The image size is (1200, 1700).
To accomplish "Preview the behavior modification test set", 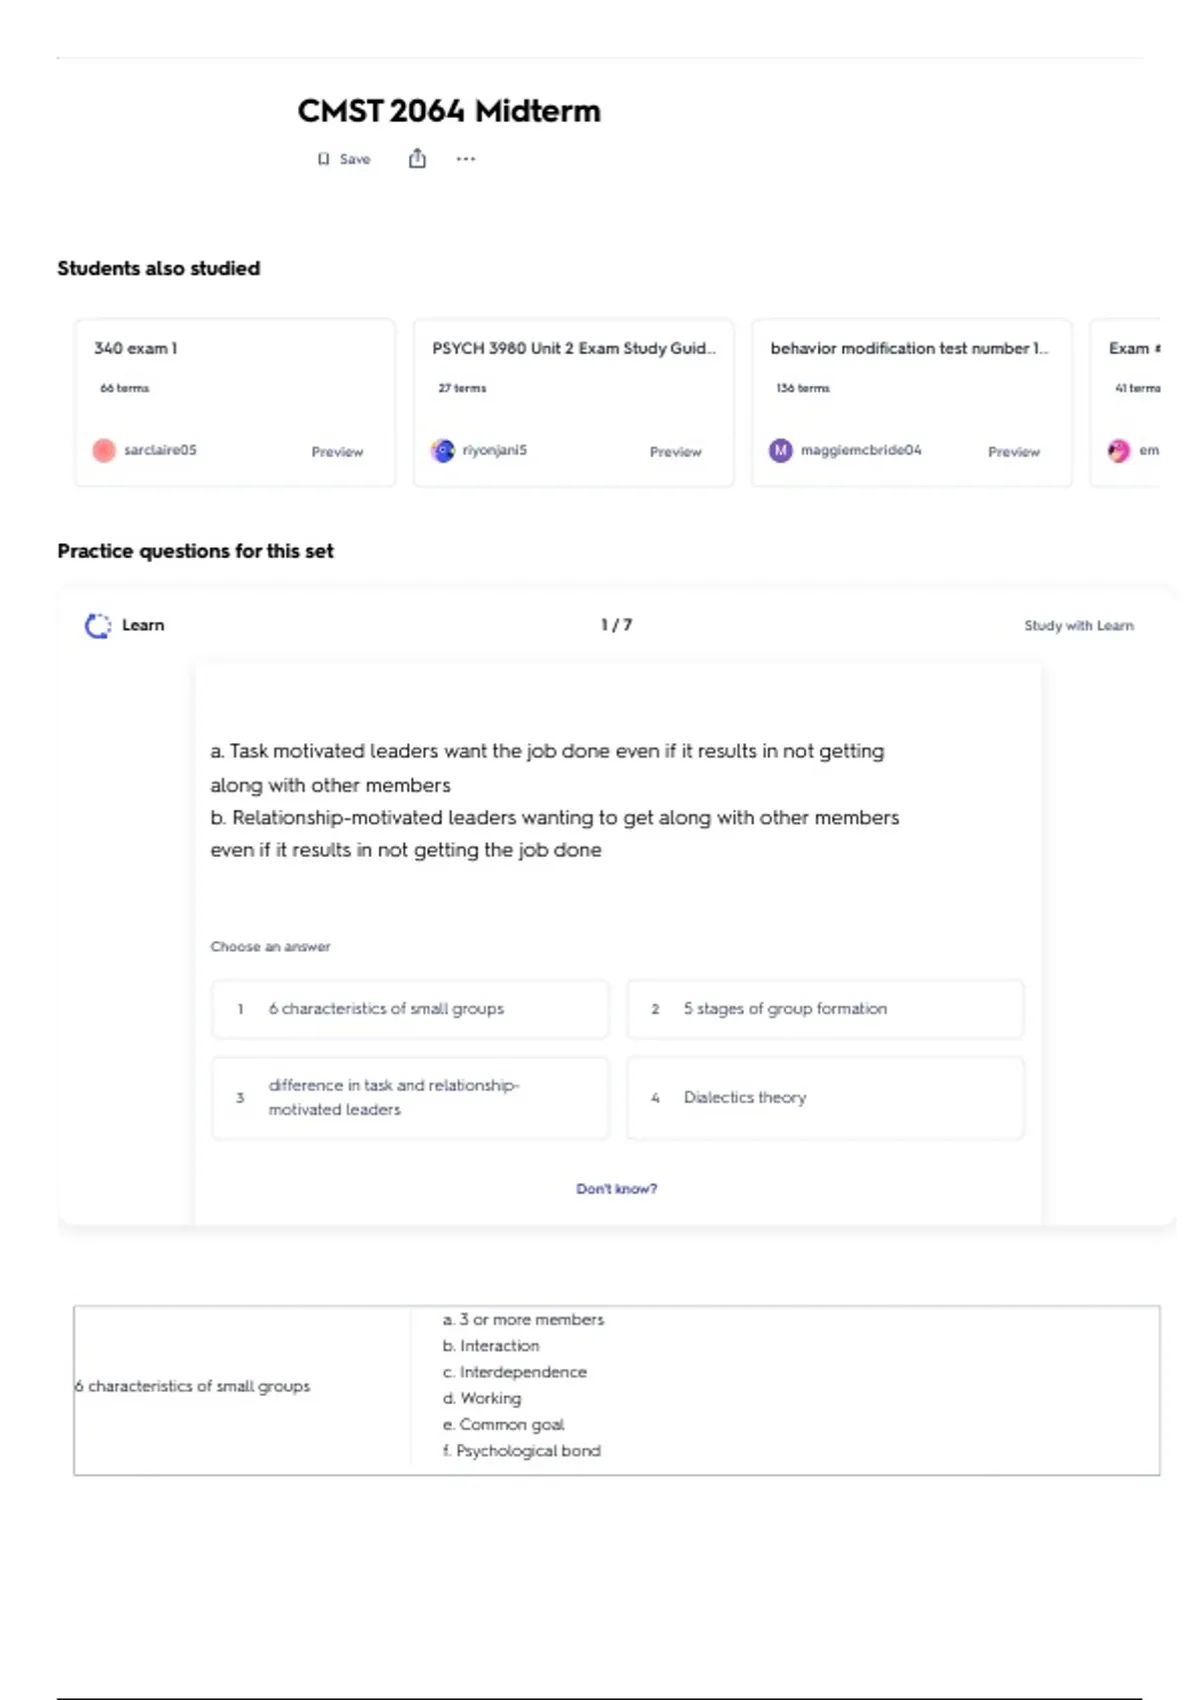I will tap(1014, 452).
